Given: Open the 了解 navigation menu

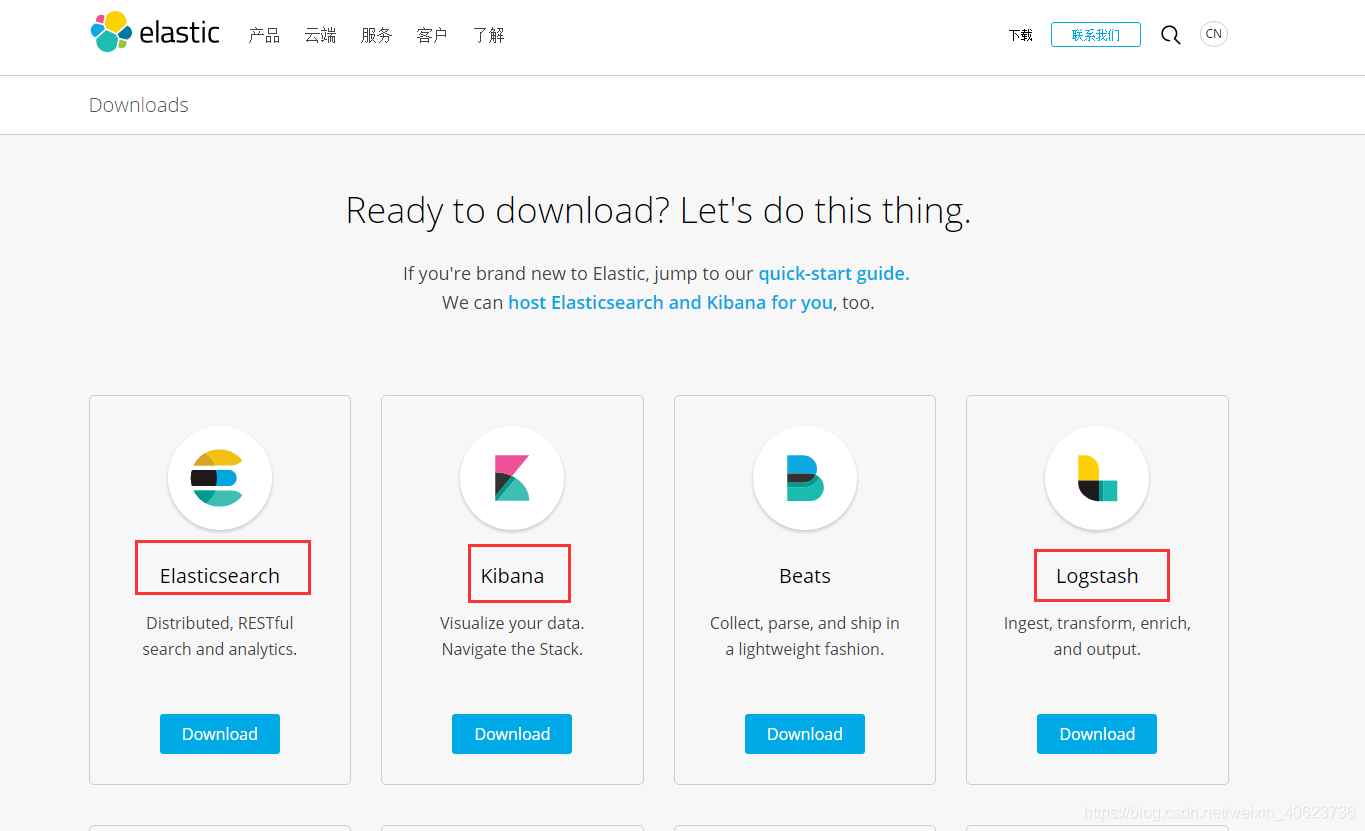Looking at the screenshot, I should [x=488, y=35].
